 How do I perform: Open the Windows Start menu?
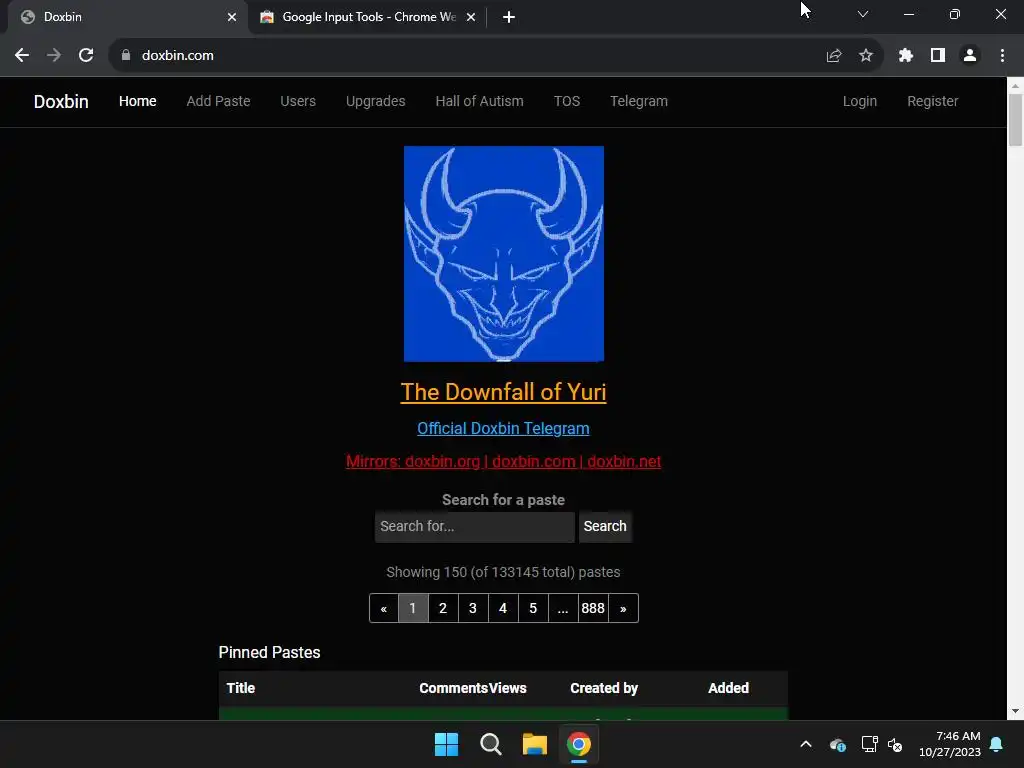[447, 744]
